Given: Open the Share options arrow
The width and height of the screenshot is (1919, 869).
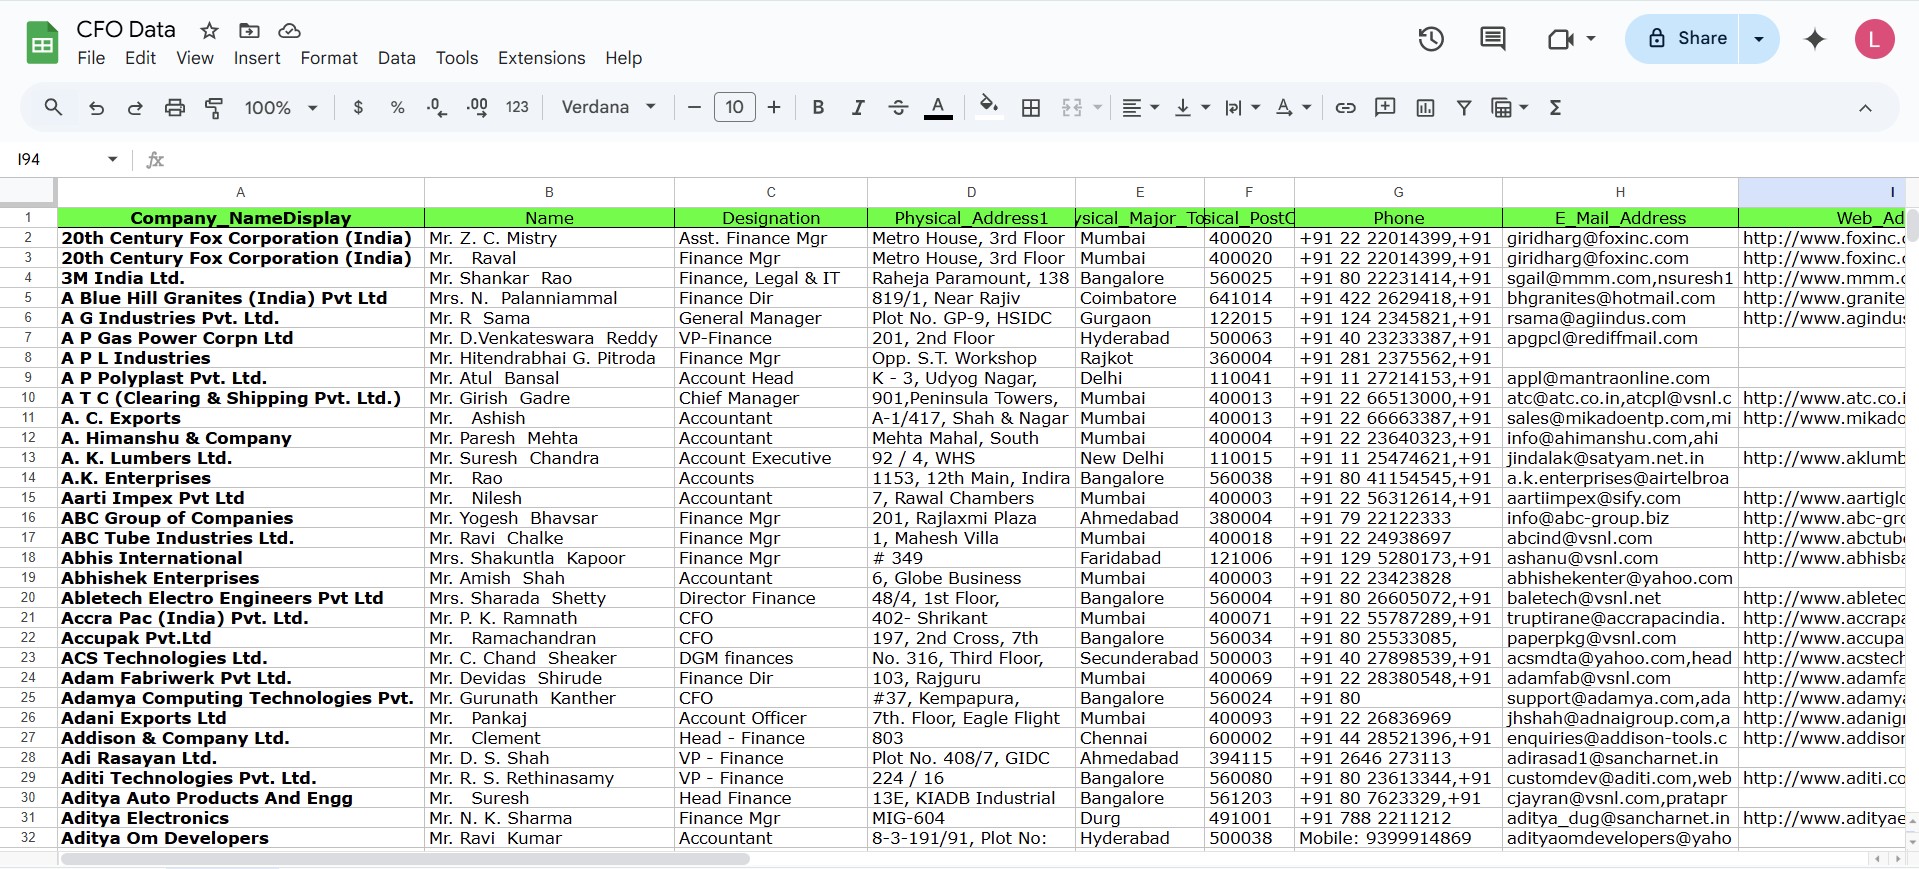Looking at the screenshot, I should 1759,39.
